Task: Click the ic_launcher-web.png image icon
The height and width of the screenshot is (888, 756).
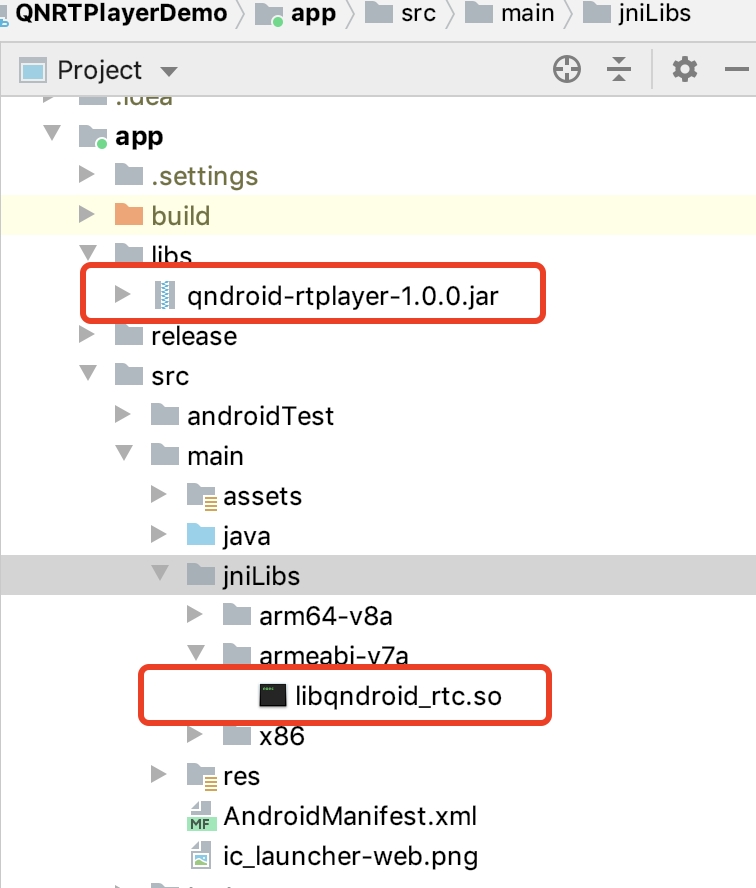Action: (201, 856)
